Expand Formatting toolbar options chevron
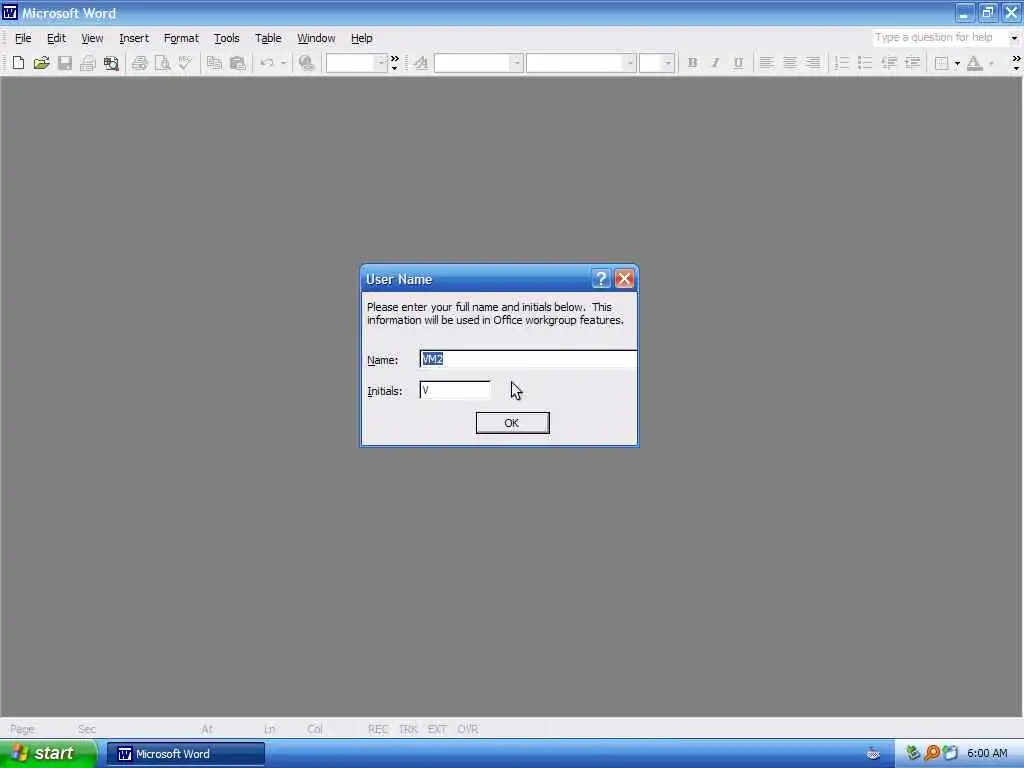This screenshot has height=768, width=1024. (x=1016, y=63)
